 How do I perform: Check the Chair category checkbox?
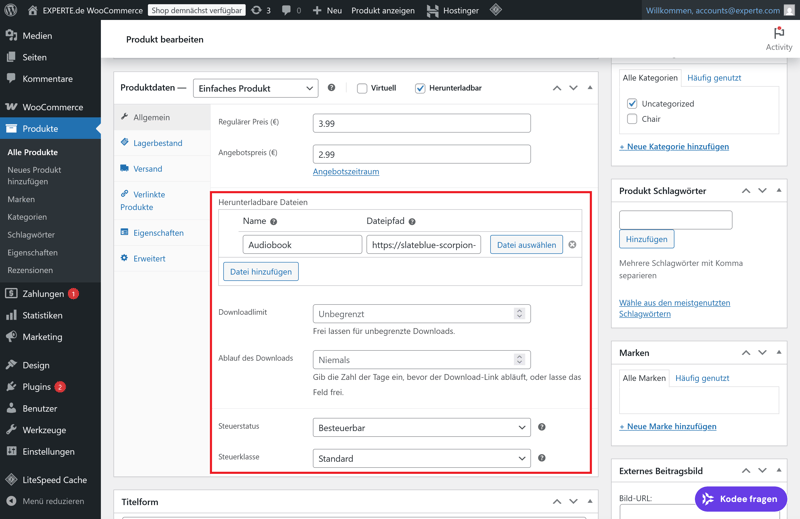[x=632, y=119]
